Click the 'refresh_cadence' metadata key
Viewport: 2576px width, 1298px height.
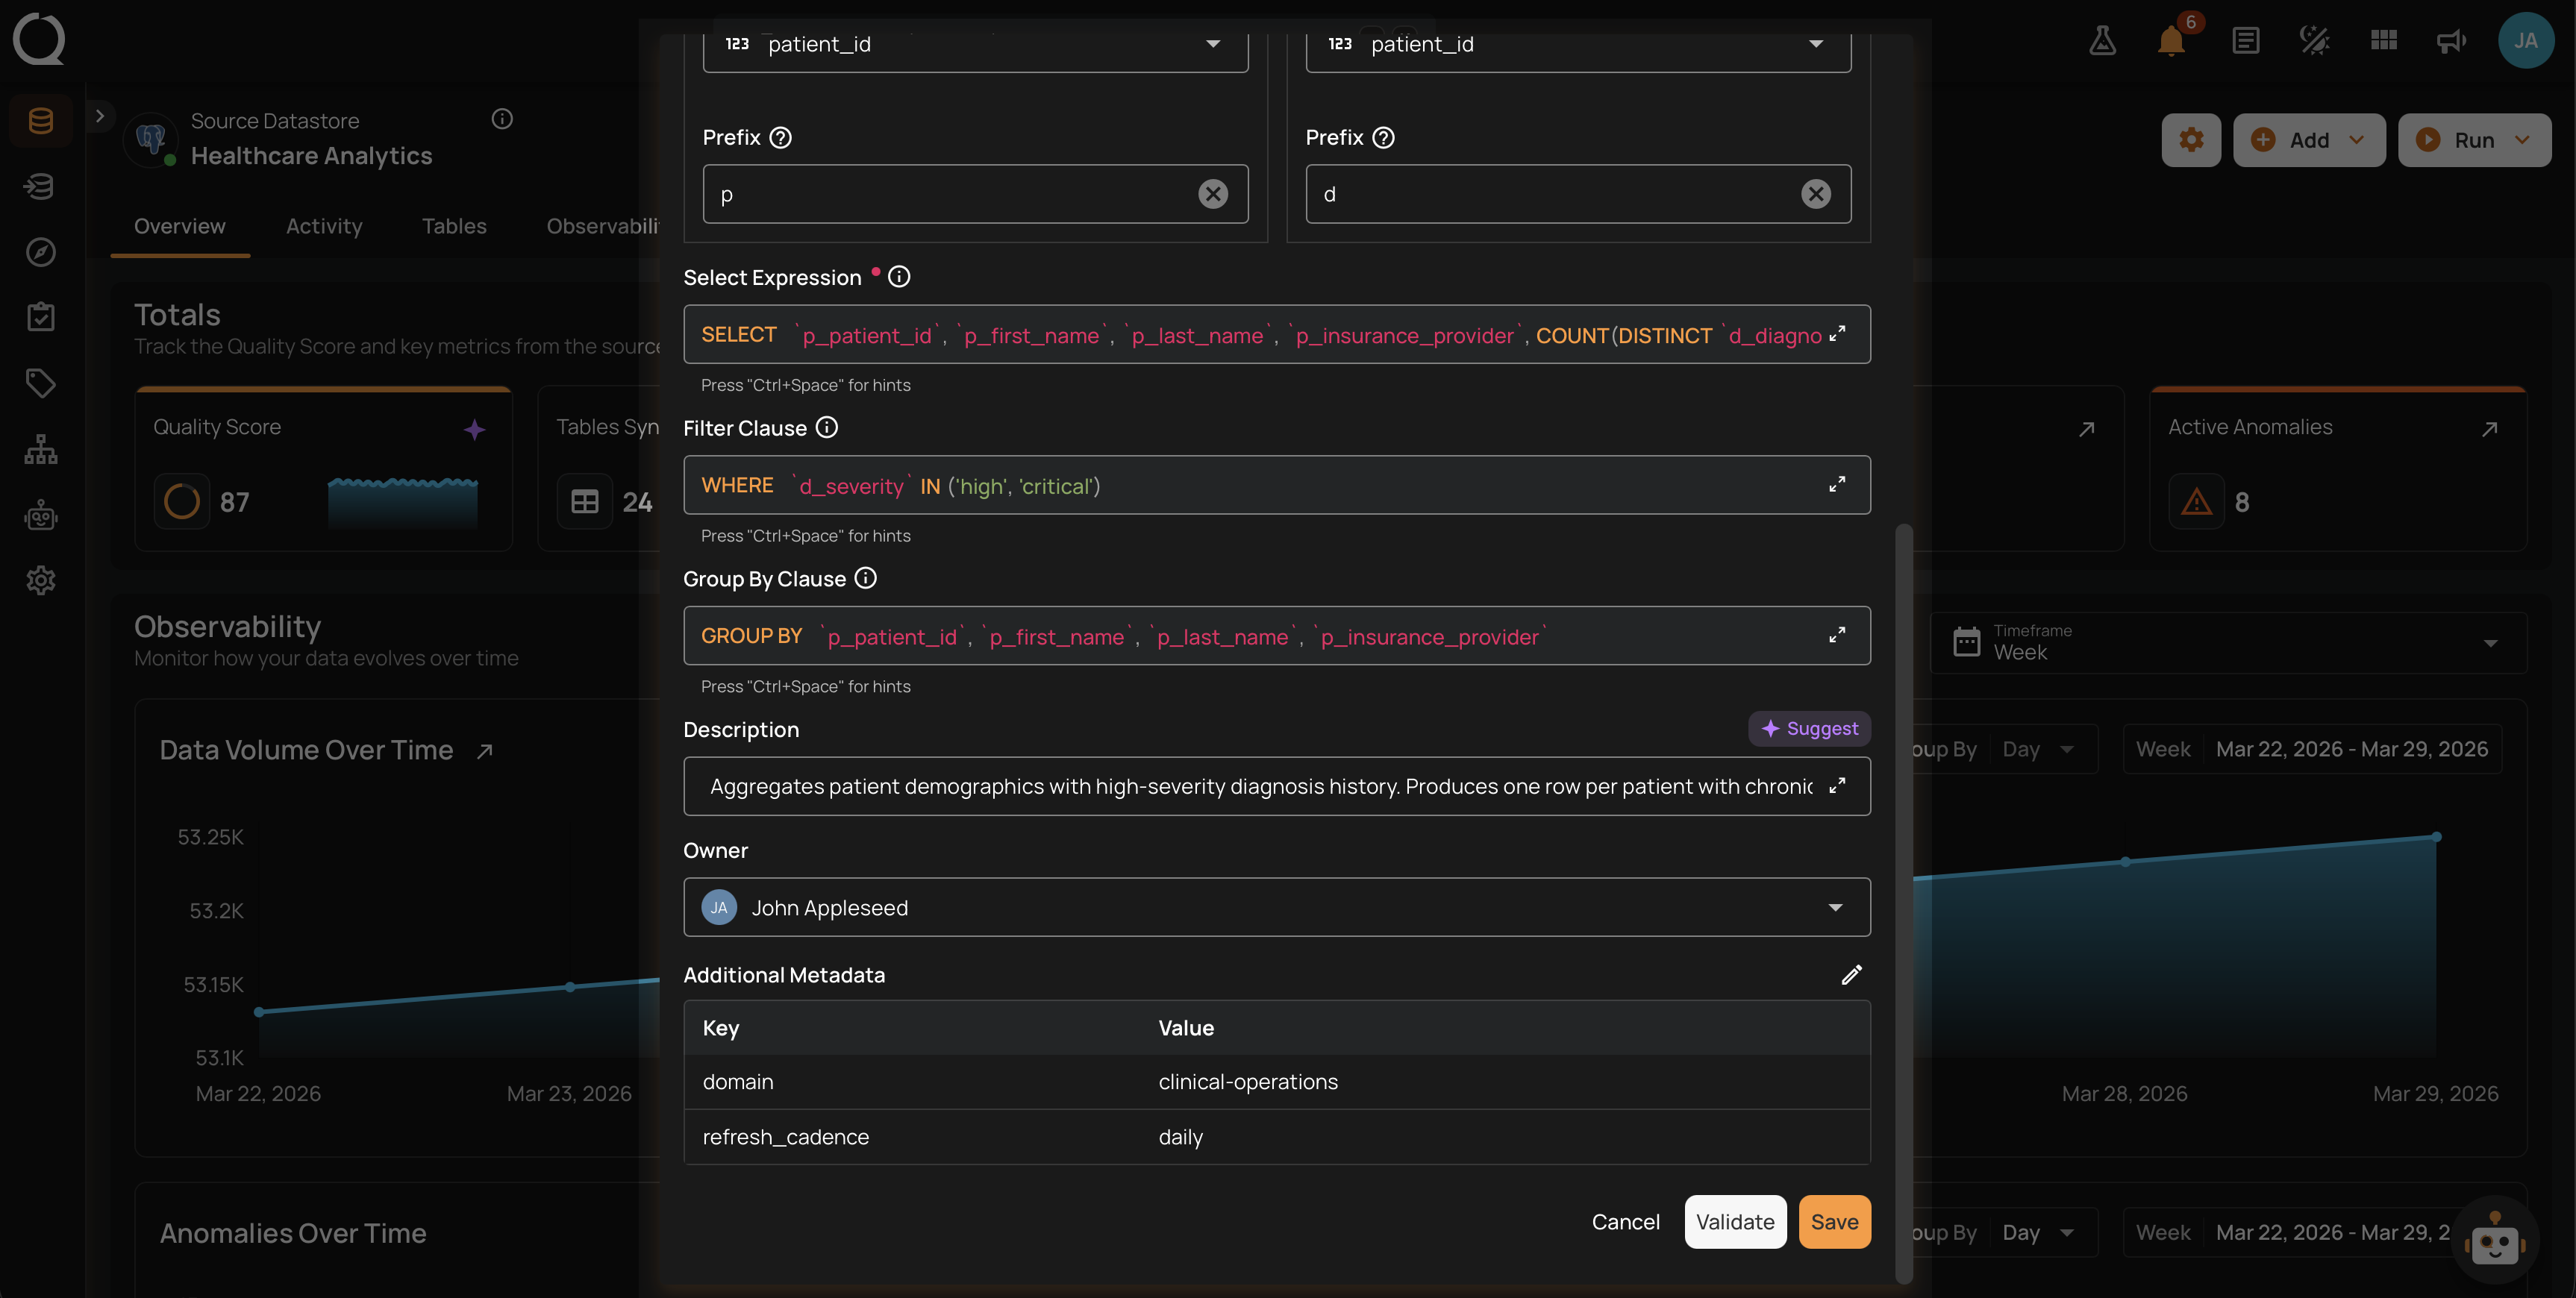point(785,1137)
